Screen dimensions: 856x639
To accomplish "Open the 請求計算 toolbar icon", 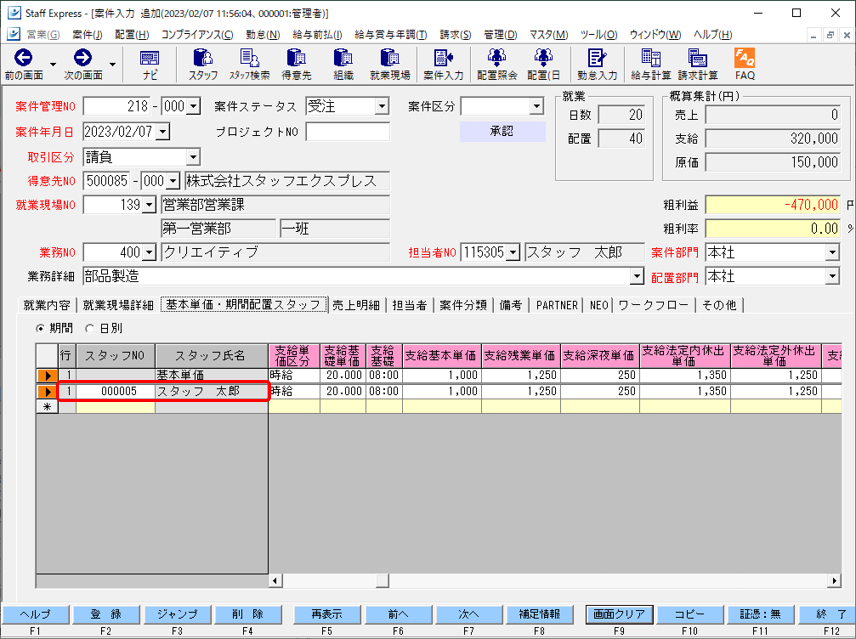I will [697, 57].
